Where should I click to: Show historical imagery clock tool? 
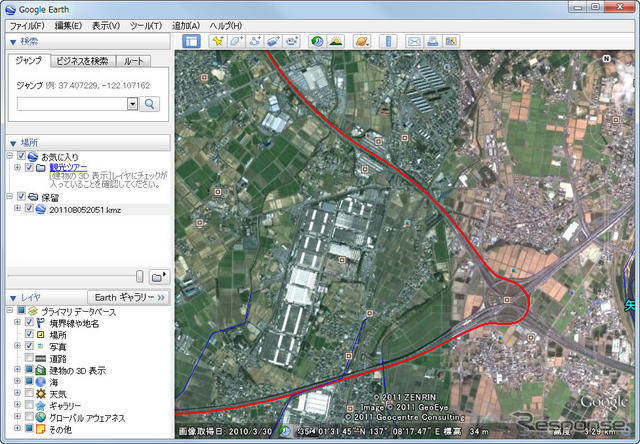[x=317, y=41]
